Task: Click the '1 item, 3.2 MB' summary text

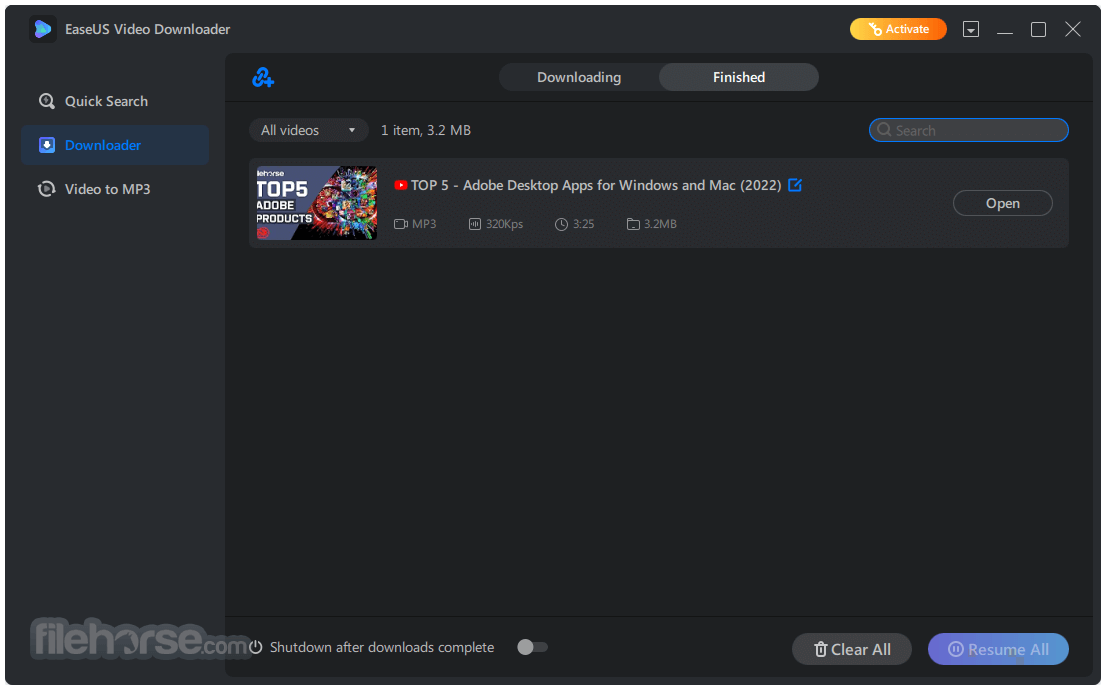Action: 426,130
